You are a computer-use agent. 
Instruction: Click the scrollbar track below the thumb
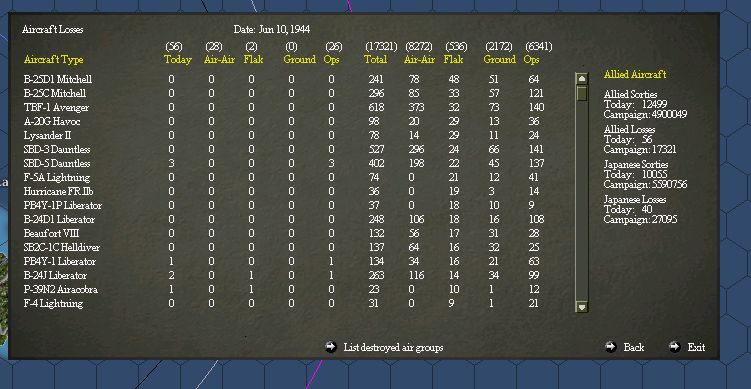click(x=582, y=201)
